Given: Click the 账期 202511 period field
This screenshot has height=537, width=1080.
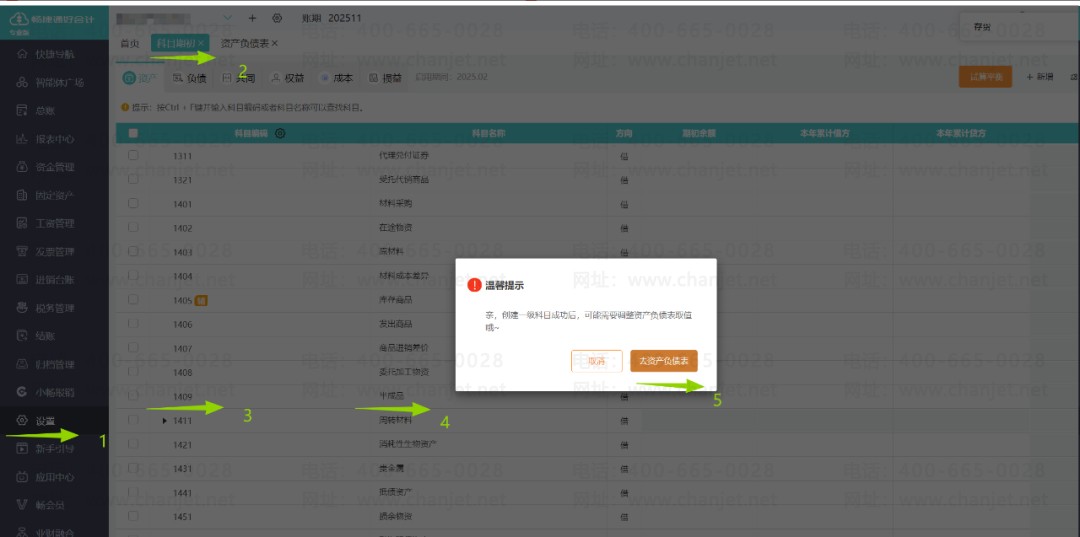Looking at the screenshot, I should (331, 18).
